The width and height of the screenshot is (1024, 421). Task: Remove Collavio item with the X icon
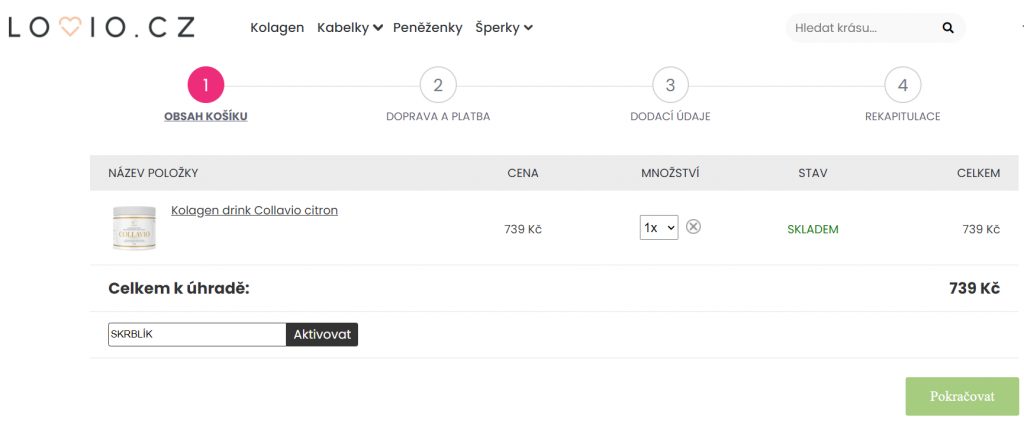click(x=694, y=226)
